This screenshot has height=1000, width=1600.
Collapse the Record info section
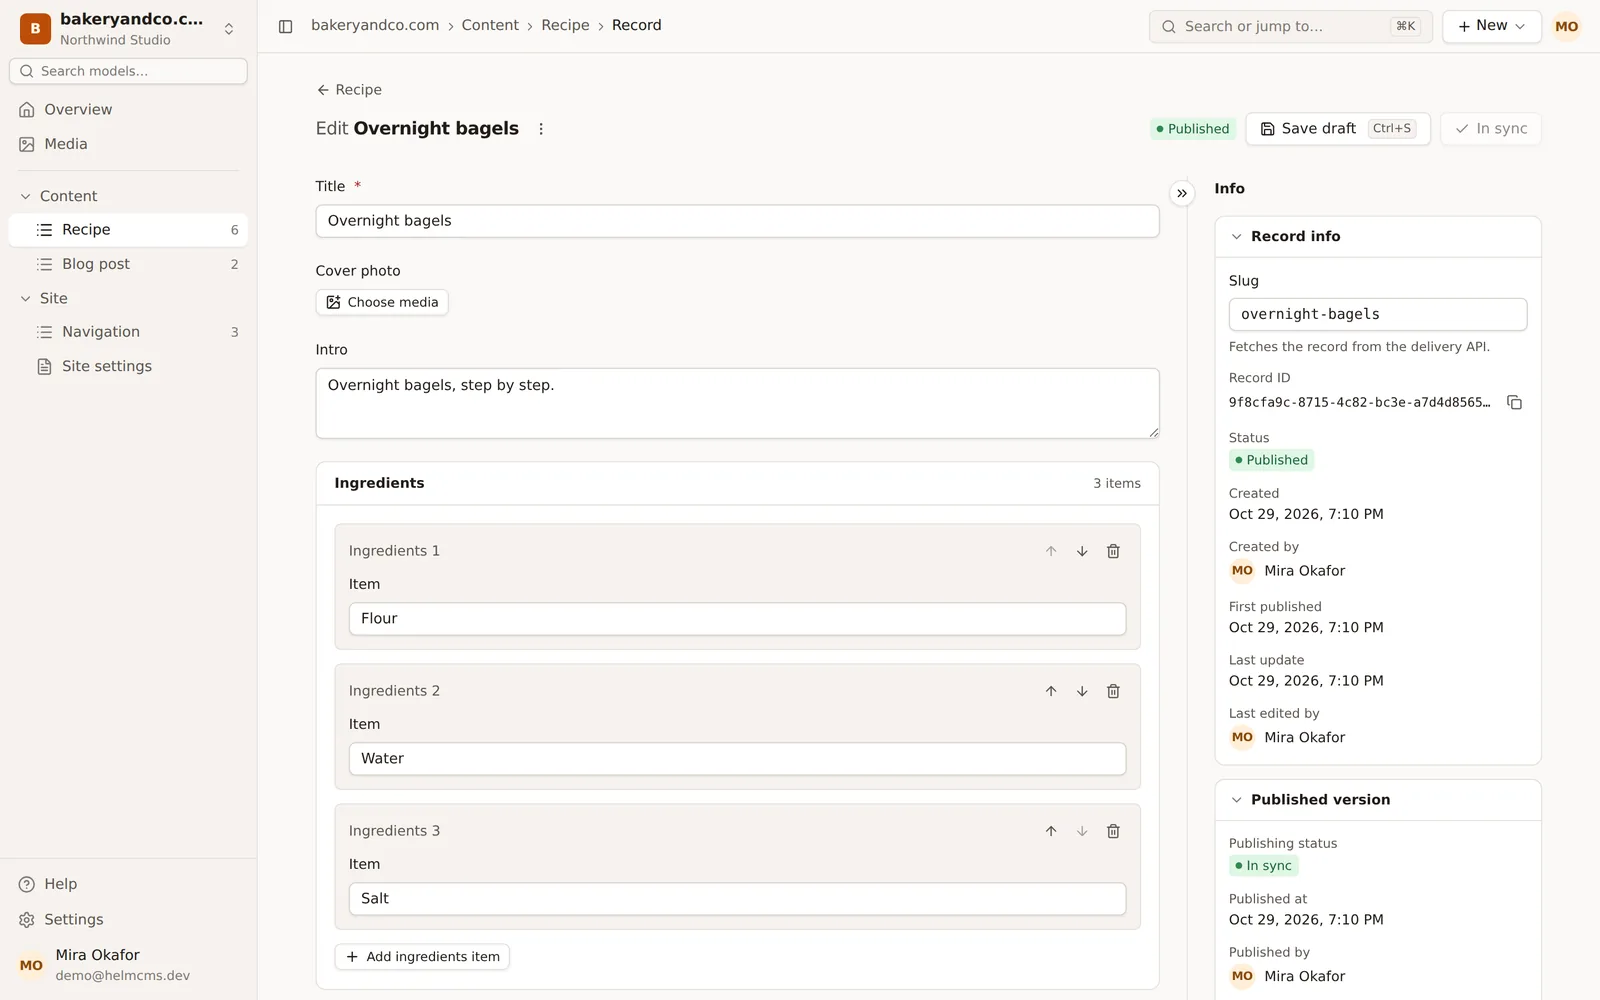click(x=1377, y=237)
